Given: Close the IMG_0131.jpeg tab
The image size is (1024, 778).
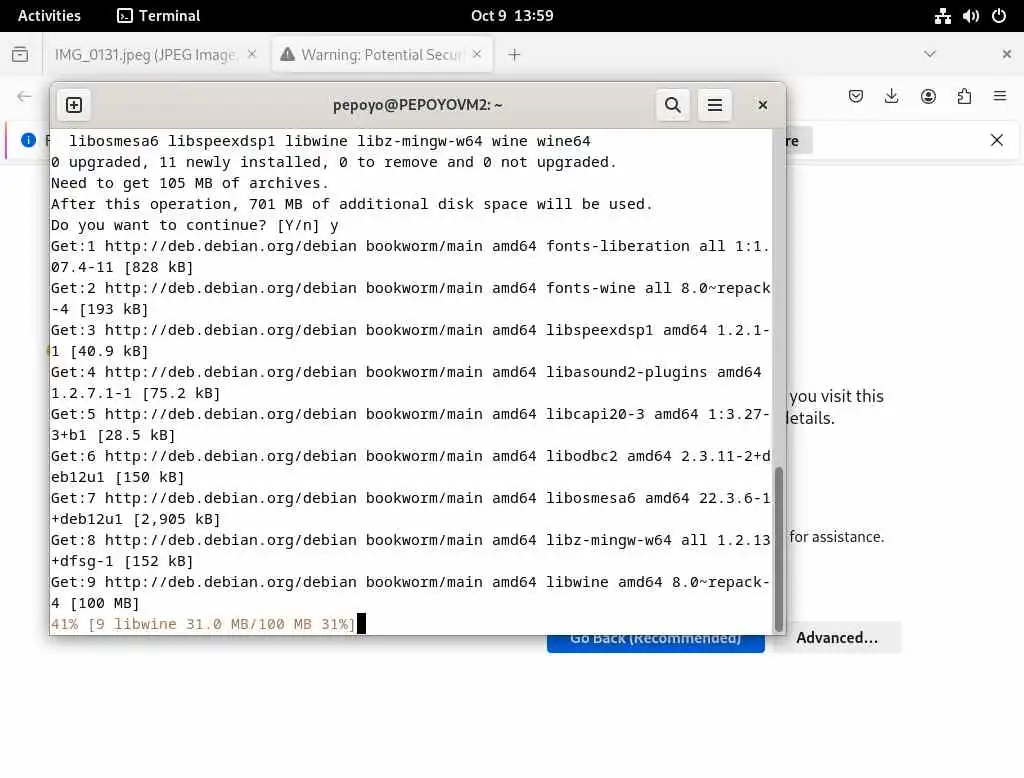Looking at the screenshot, I should tap(252, 55).
